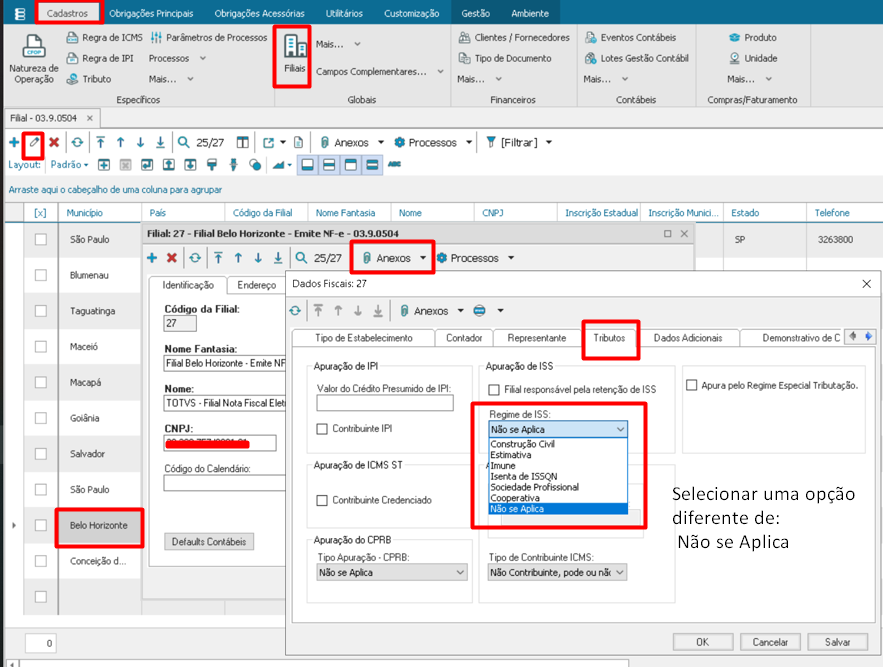Switch to the Endereço tab
Screen dimensions: 883x667
point(257,285)
